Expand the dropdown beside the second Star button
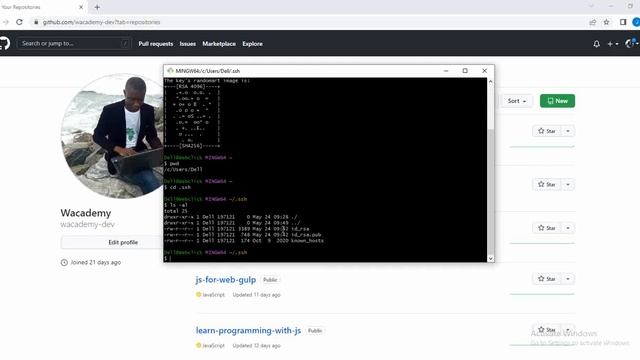 click(568, 184)
